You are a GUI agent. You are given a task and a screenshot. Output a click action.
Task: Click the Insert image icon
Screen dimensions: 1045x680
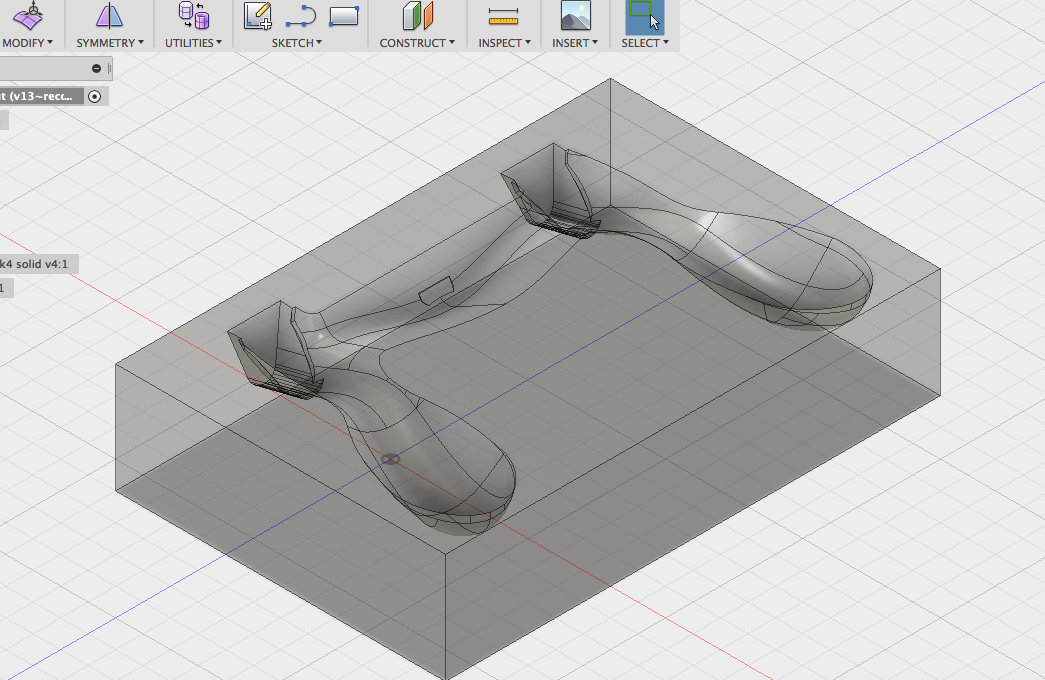(x=576, y=15)
